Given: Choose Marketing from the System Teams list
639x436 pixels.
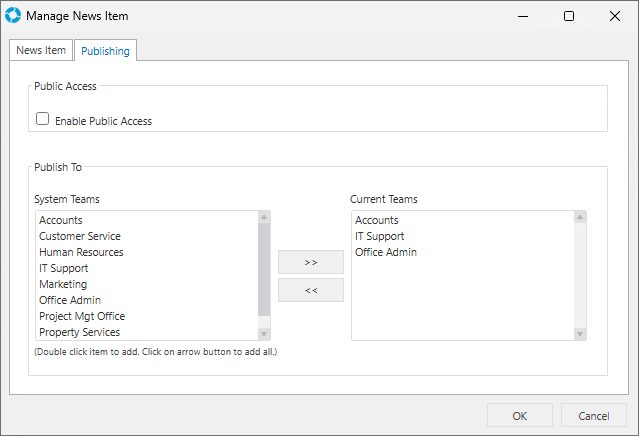Looking at the screenshot, I should tap(63, 284).
